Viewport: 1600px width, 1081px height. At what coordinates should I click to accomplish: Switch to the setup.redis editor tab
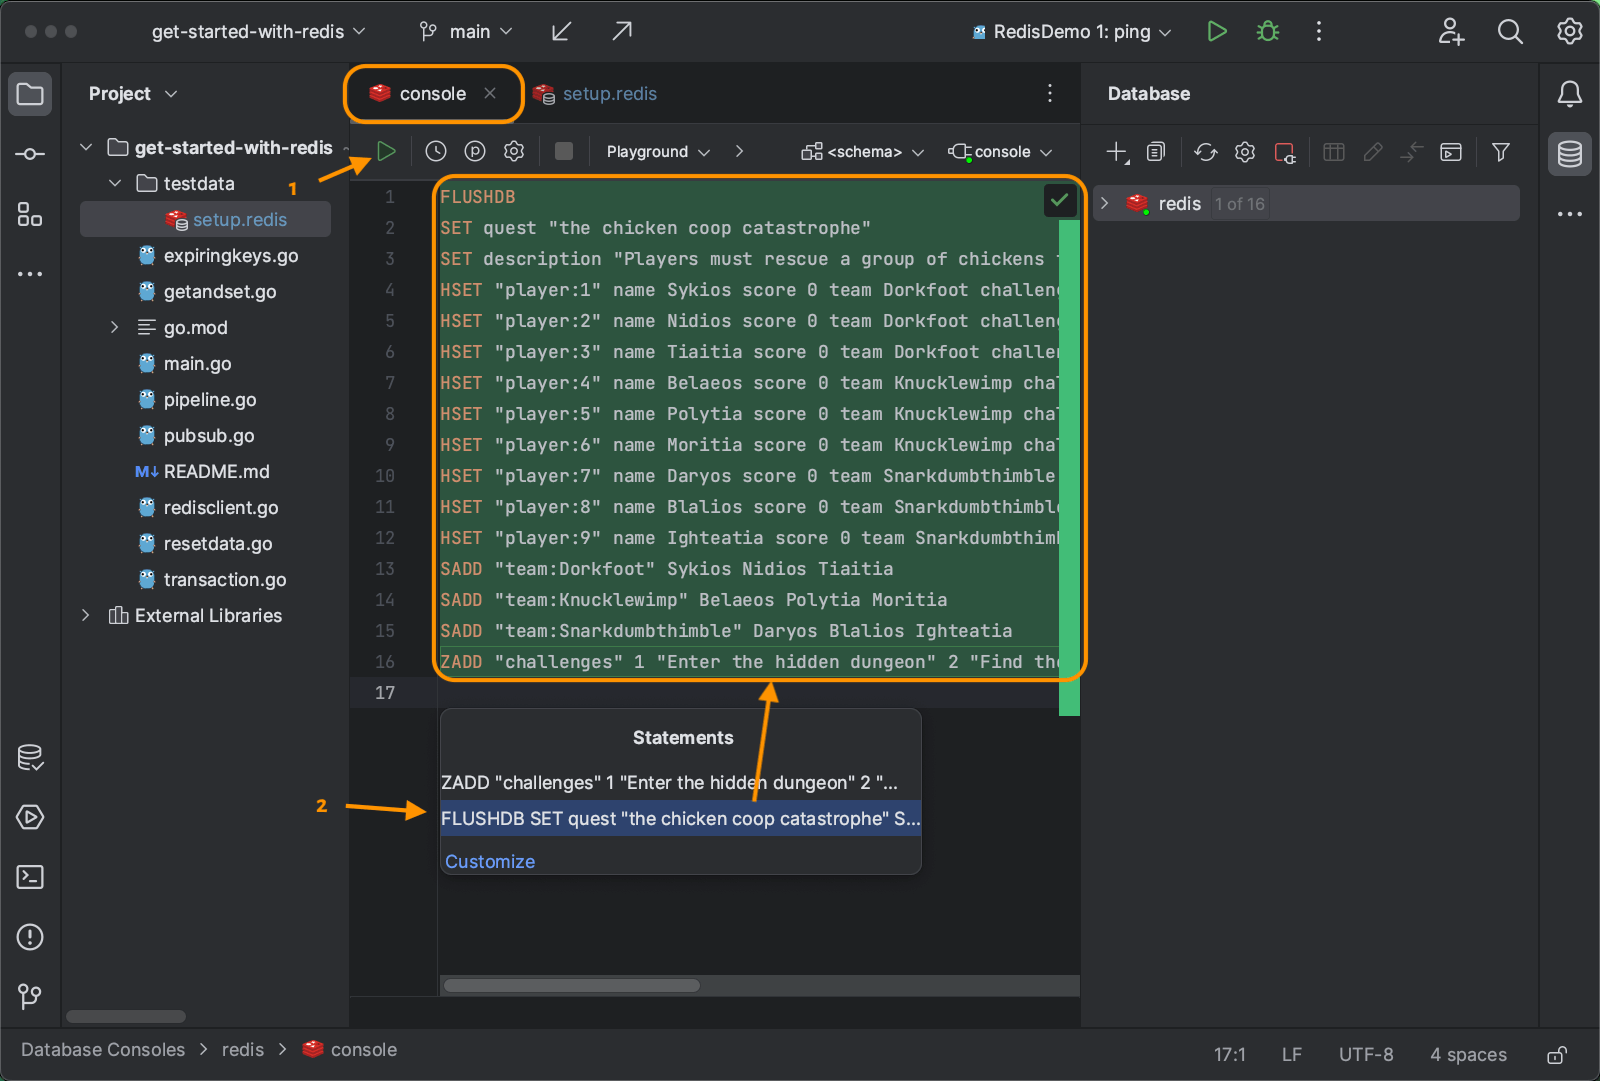click(608, 94)
